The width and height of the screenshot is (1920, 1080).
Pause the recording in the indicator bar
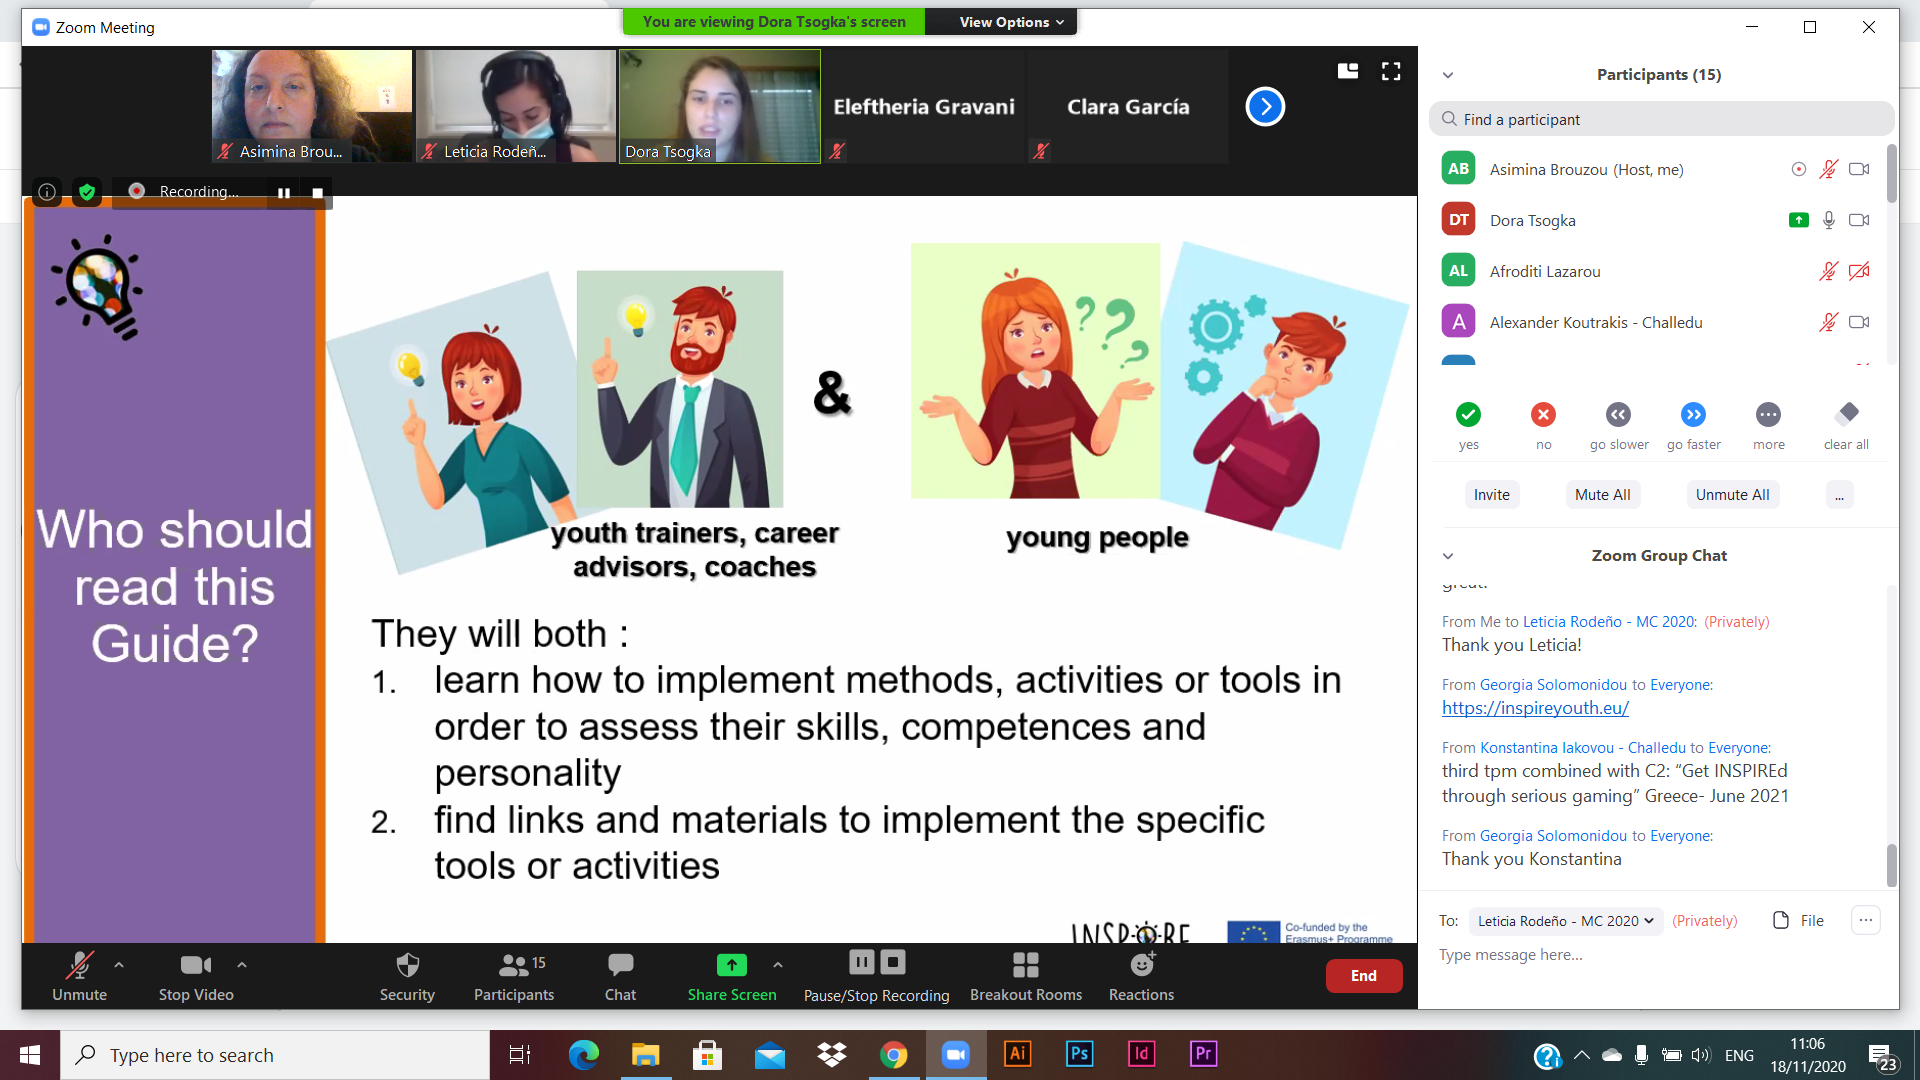pos(284,193)
